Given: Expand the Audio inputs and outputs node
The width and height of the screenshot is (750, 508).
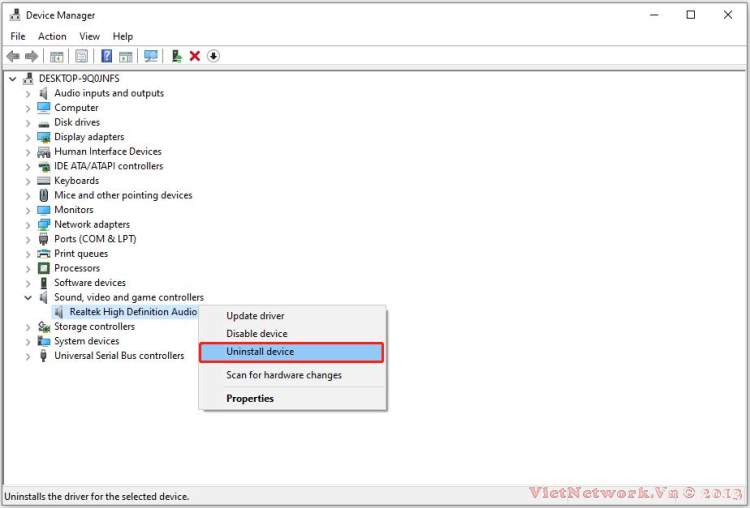Looking at the screenshot, I should click(x=28, y=93).
